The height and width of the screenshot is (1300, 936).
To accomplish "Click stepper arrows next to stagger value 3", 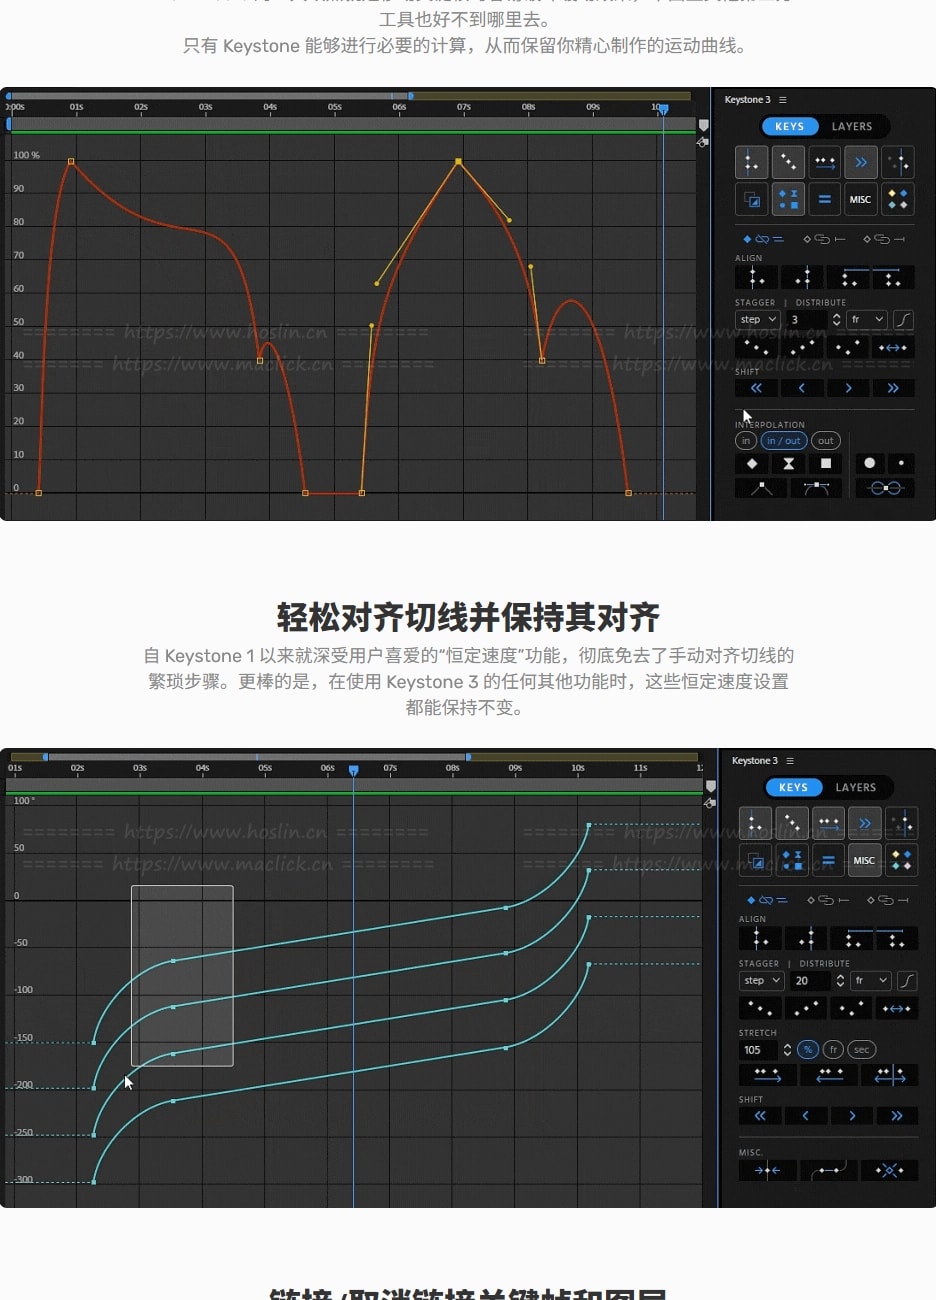I will 836,319.
